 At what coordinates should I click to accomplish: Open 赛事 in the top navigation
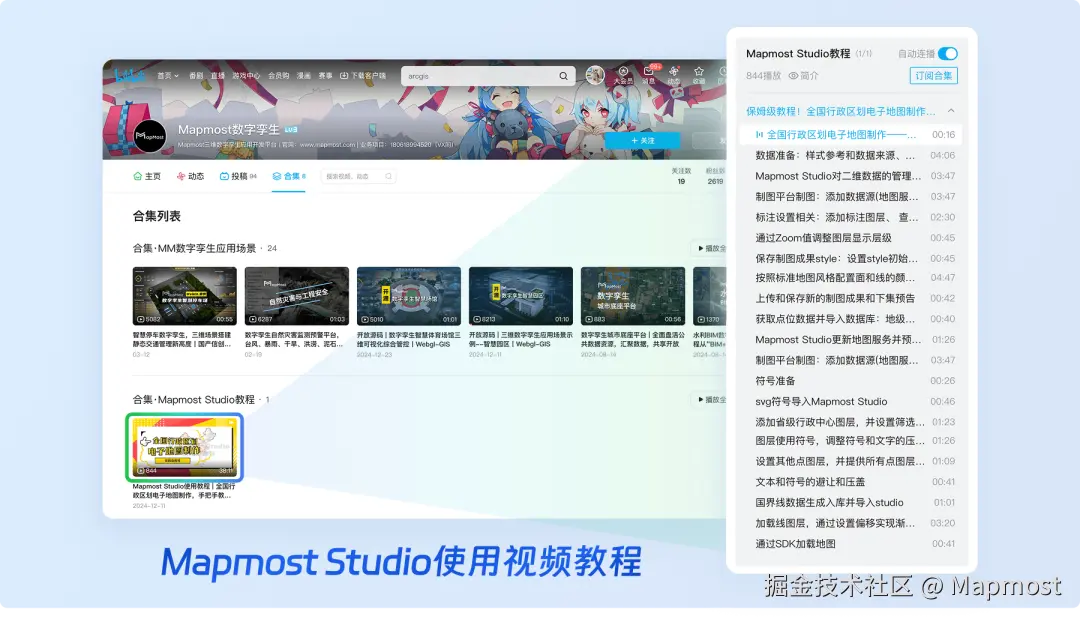325,76
